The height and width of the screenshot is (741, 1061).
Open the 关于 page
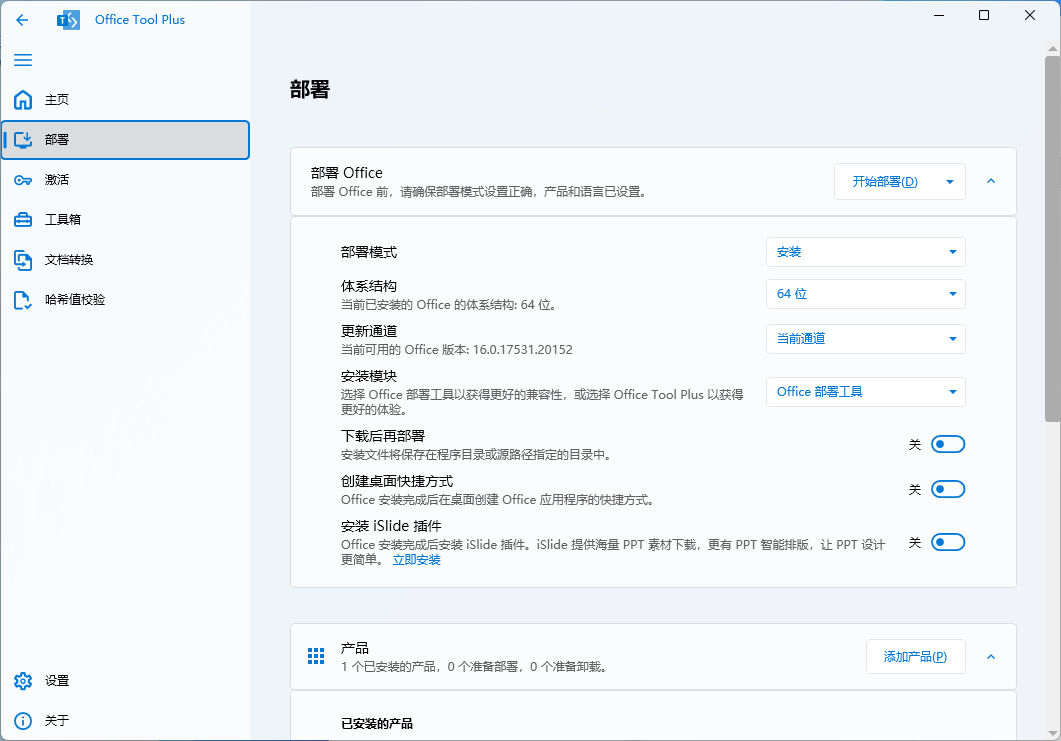pos(125,721)
